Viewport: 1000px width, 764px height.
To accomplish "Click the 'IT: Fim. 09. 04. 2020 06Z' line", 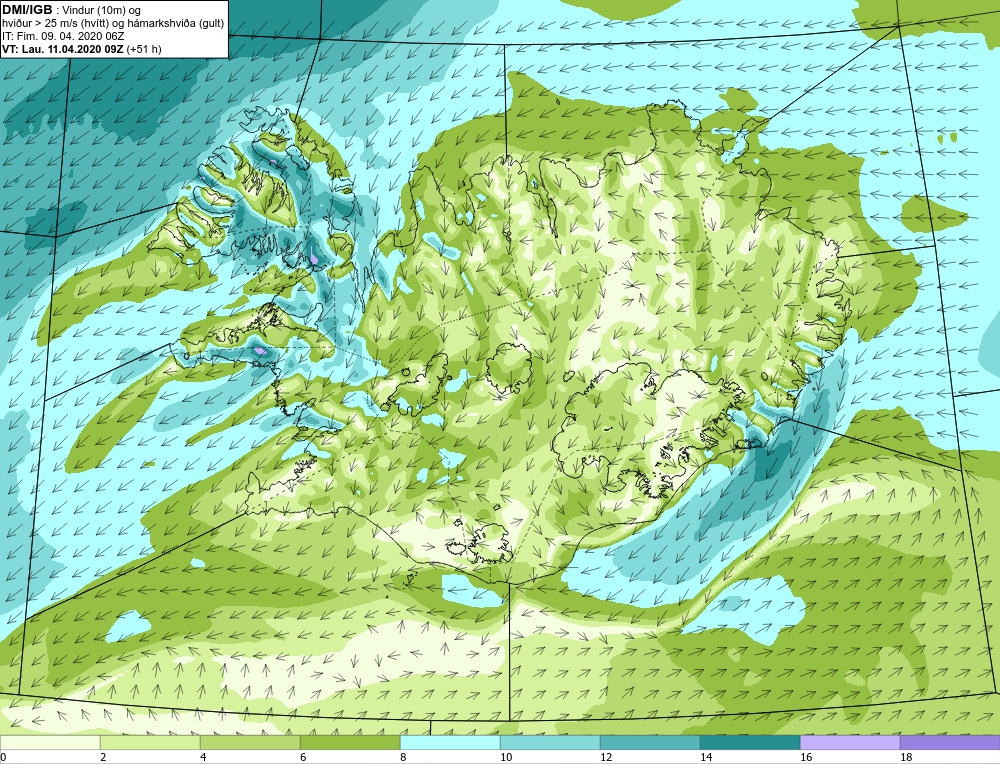I will 62,36.
